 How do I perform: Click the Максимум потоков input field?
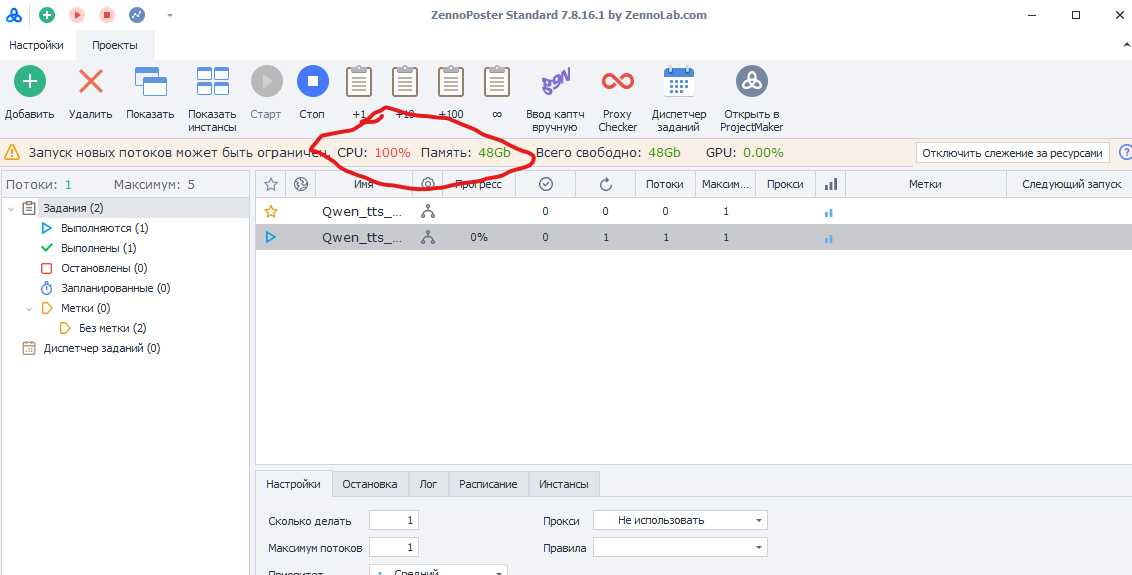pyautogui.click(x=393, y=548)
